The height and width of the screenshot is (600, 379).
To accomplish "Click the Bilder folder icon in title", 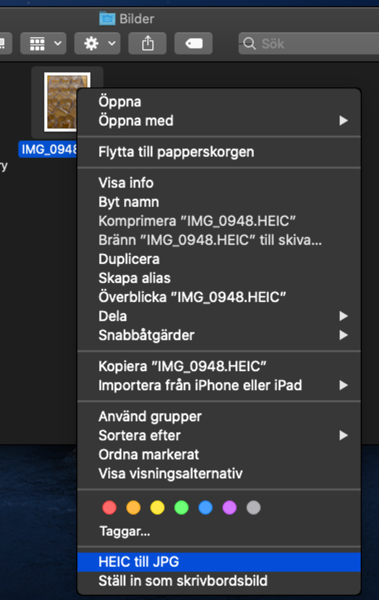I will coord(107,18).
